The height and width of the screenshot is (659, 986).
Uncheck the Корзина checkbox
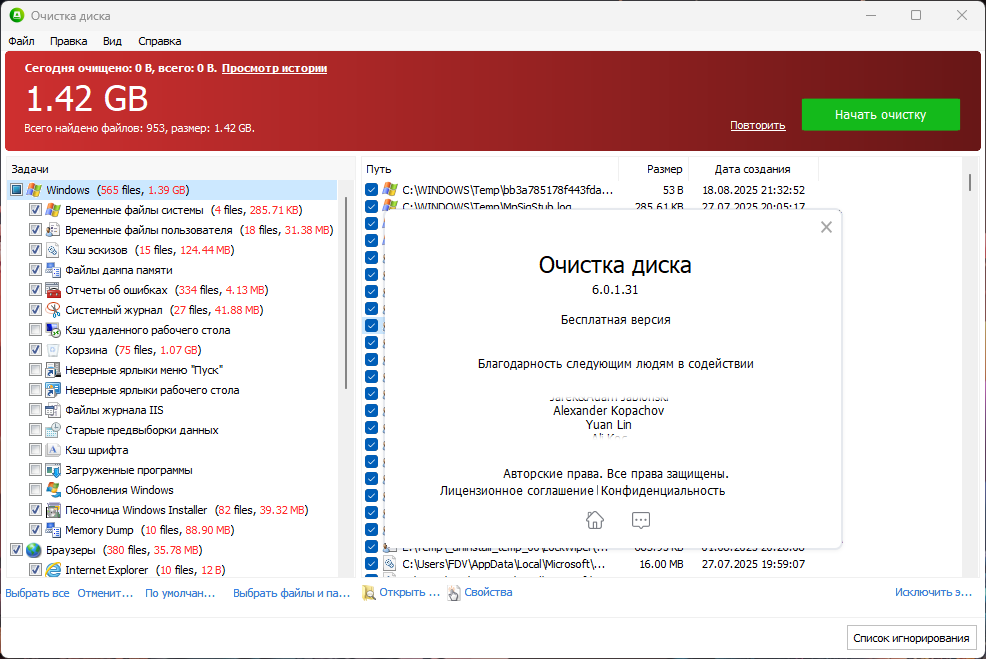[x=35, y=350]
